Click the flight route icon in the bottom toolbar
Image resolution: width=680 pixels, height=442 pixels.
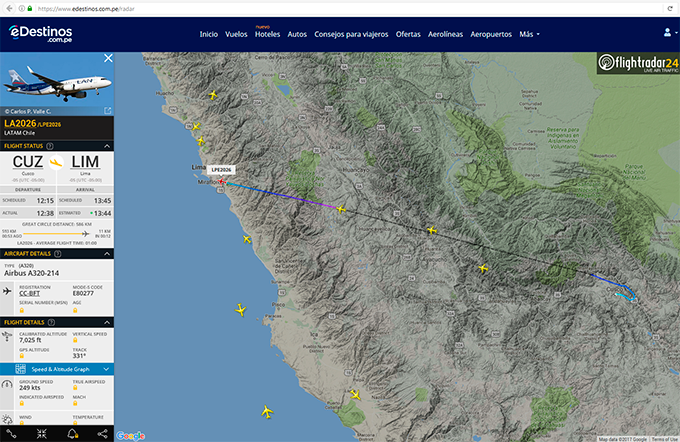(x=11, y=433)
